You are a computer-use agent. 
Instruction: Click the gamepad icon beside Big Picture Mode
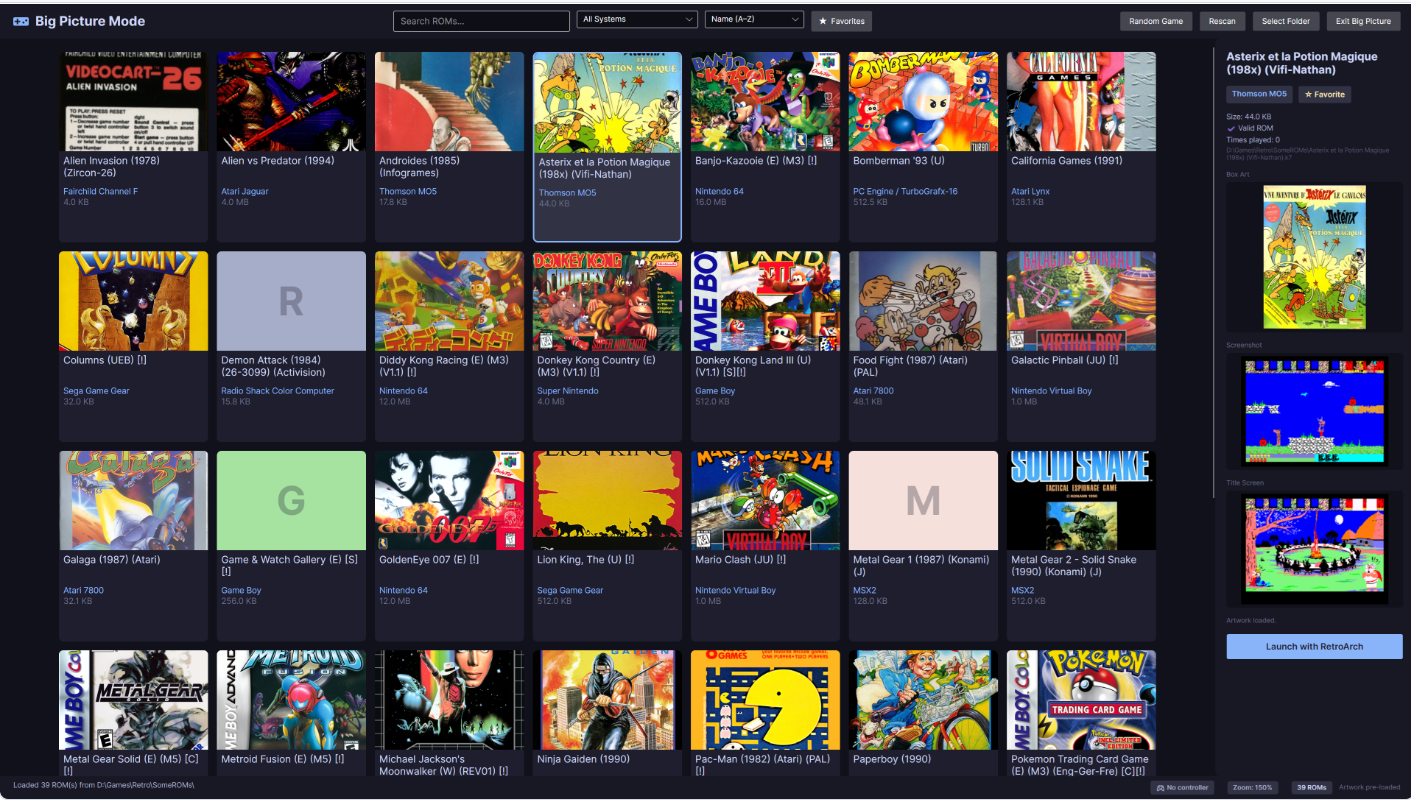click(x=20, y=21)
